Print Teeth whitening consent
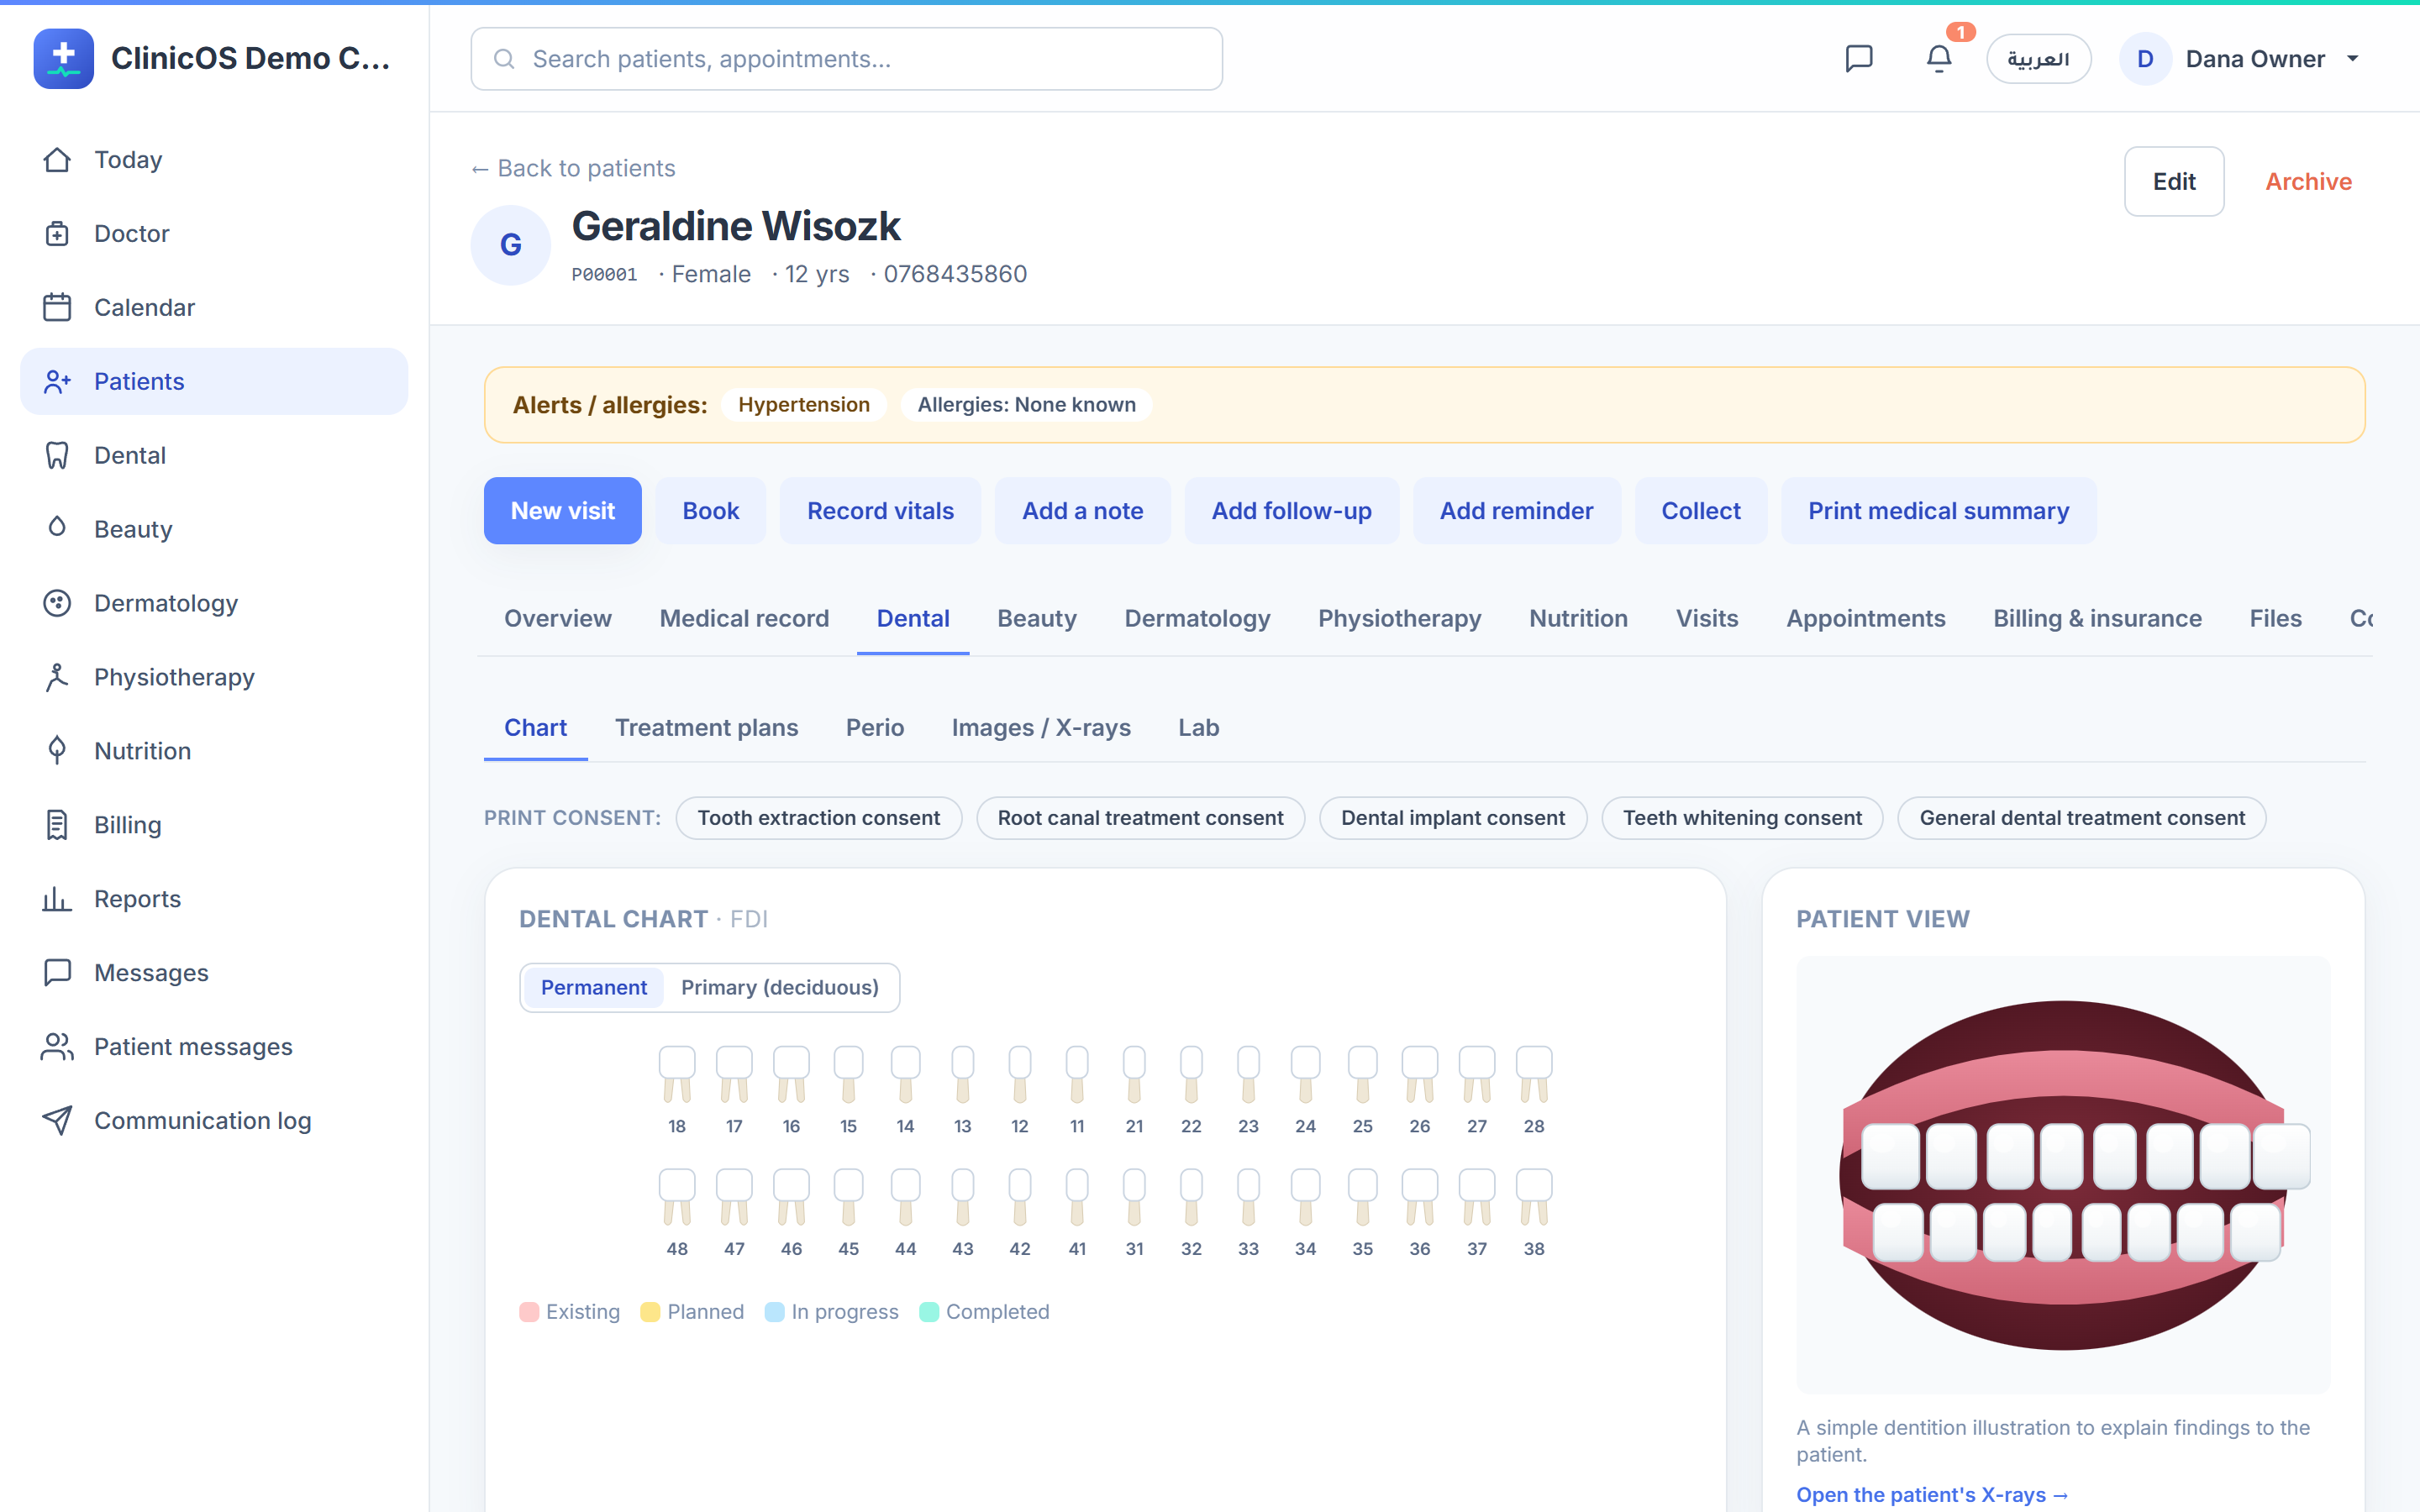The image size is (2420, 1512). (1742, 818)
